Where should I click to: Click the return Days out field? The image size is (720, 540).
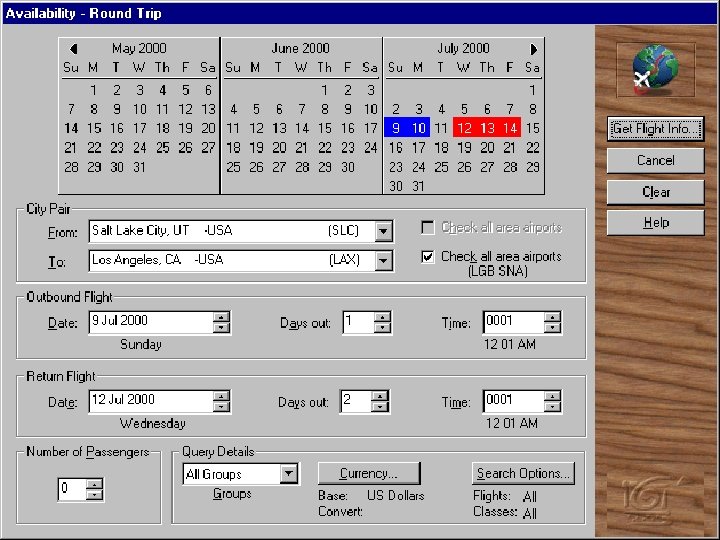pyautogui.click(x=356, y=401)
